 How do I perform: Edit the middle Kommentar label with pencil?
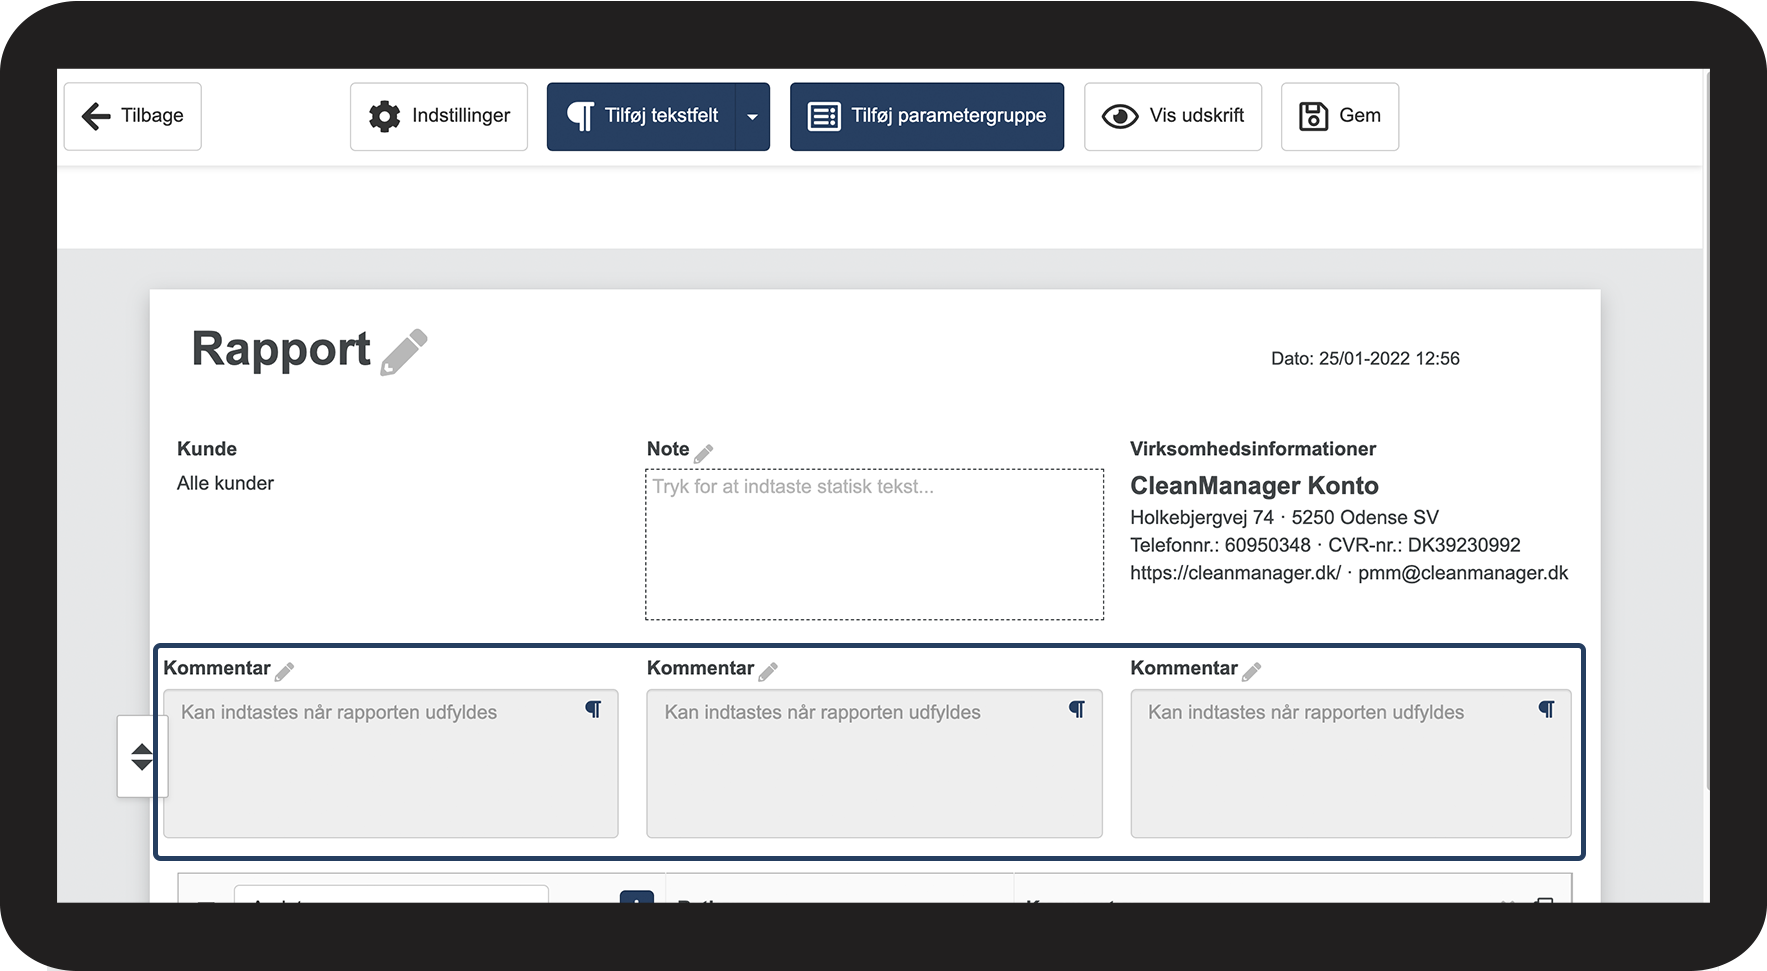(768, 672)
